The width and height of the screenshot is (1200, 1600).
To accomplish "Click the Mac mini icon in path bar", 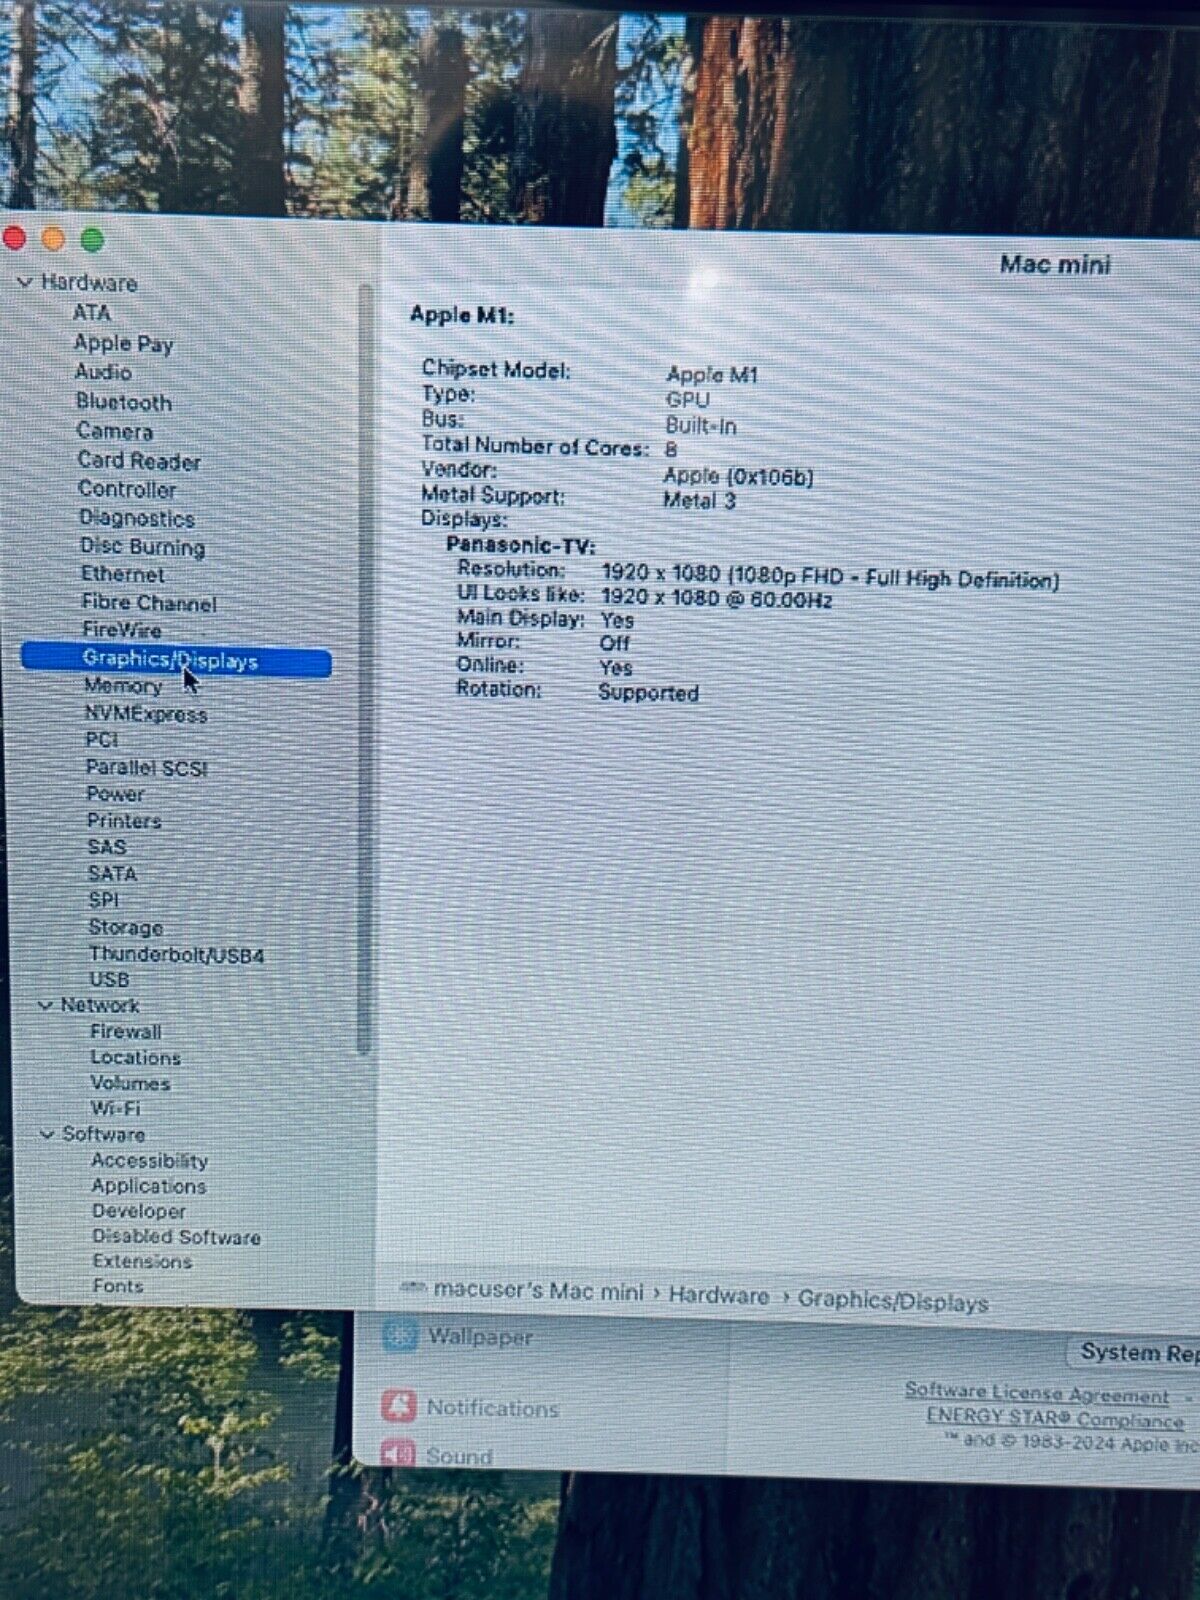I will tap(413, 1288).
